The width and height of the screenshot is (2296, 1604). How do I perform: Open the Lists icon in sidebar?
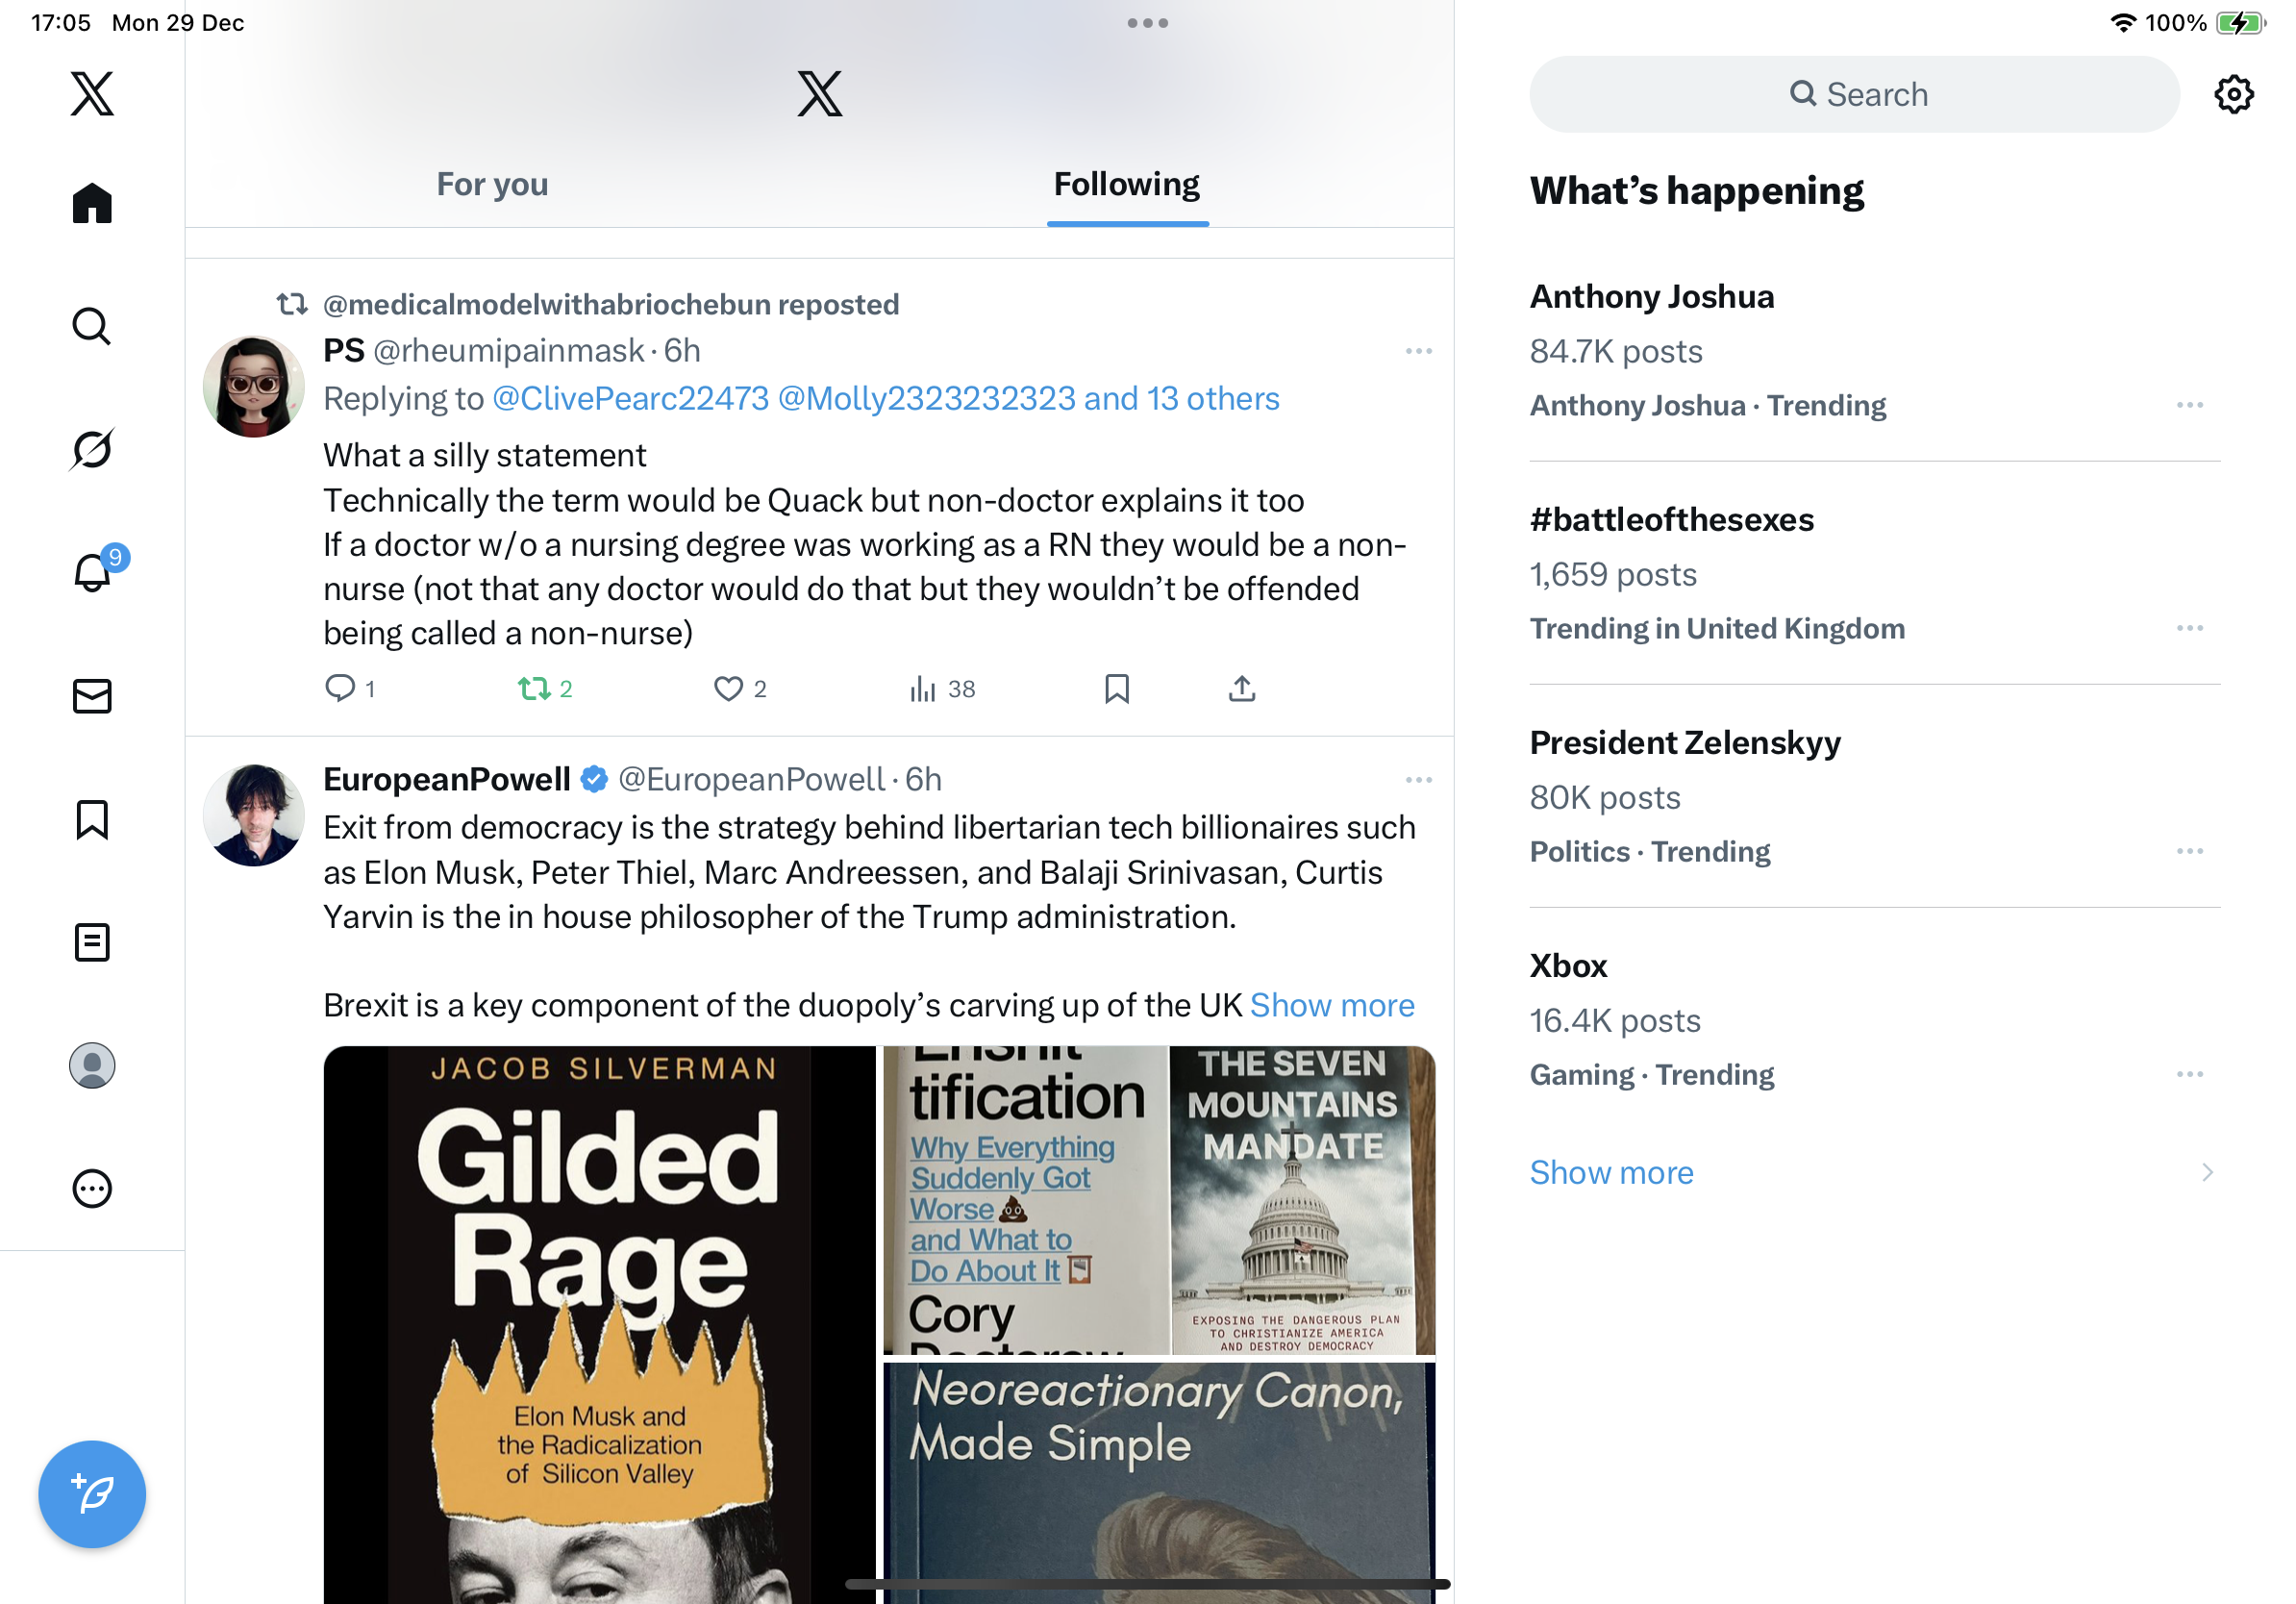92,942
